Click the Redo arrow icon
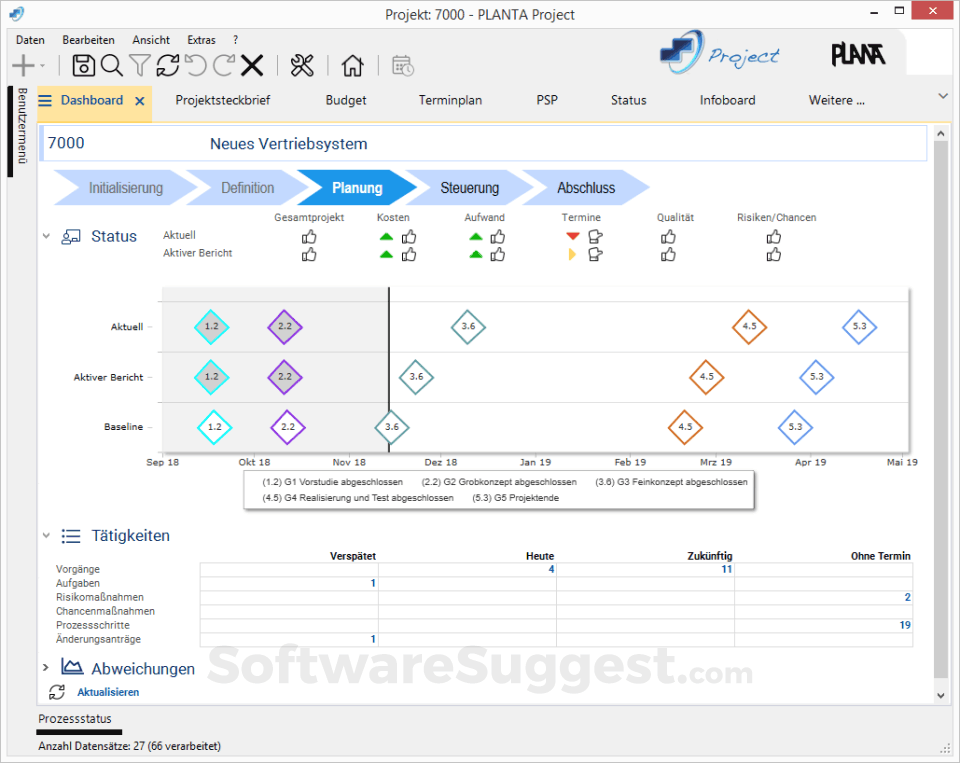 [224, 65]
